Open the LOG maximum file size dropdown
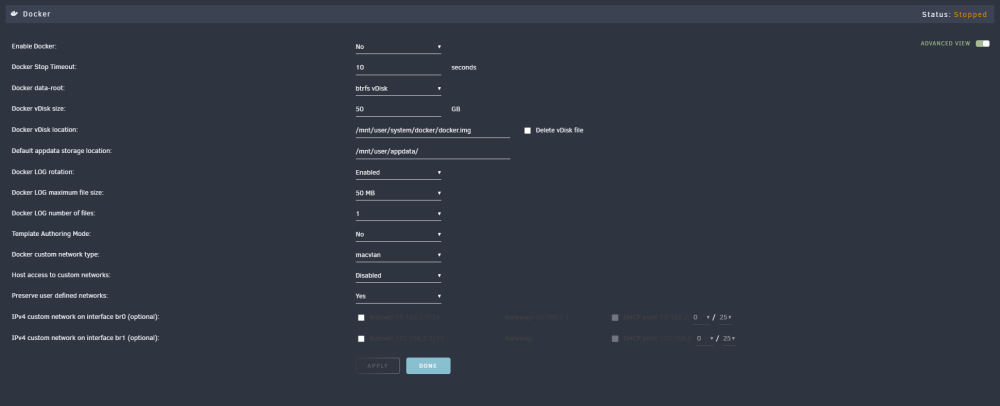 coord(399,192)
